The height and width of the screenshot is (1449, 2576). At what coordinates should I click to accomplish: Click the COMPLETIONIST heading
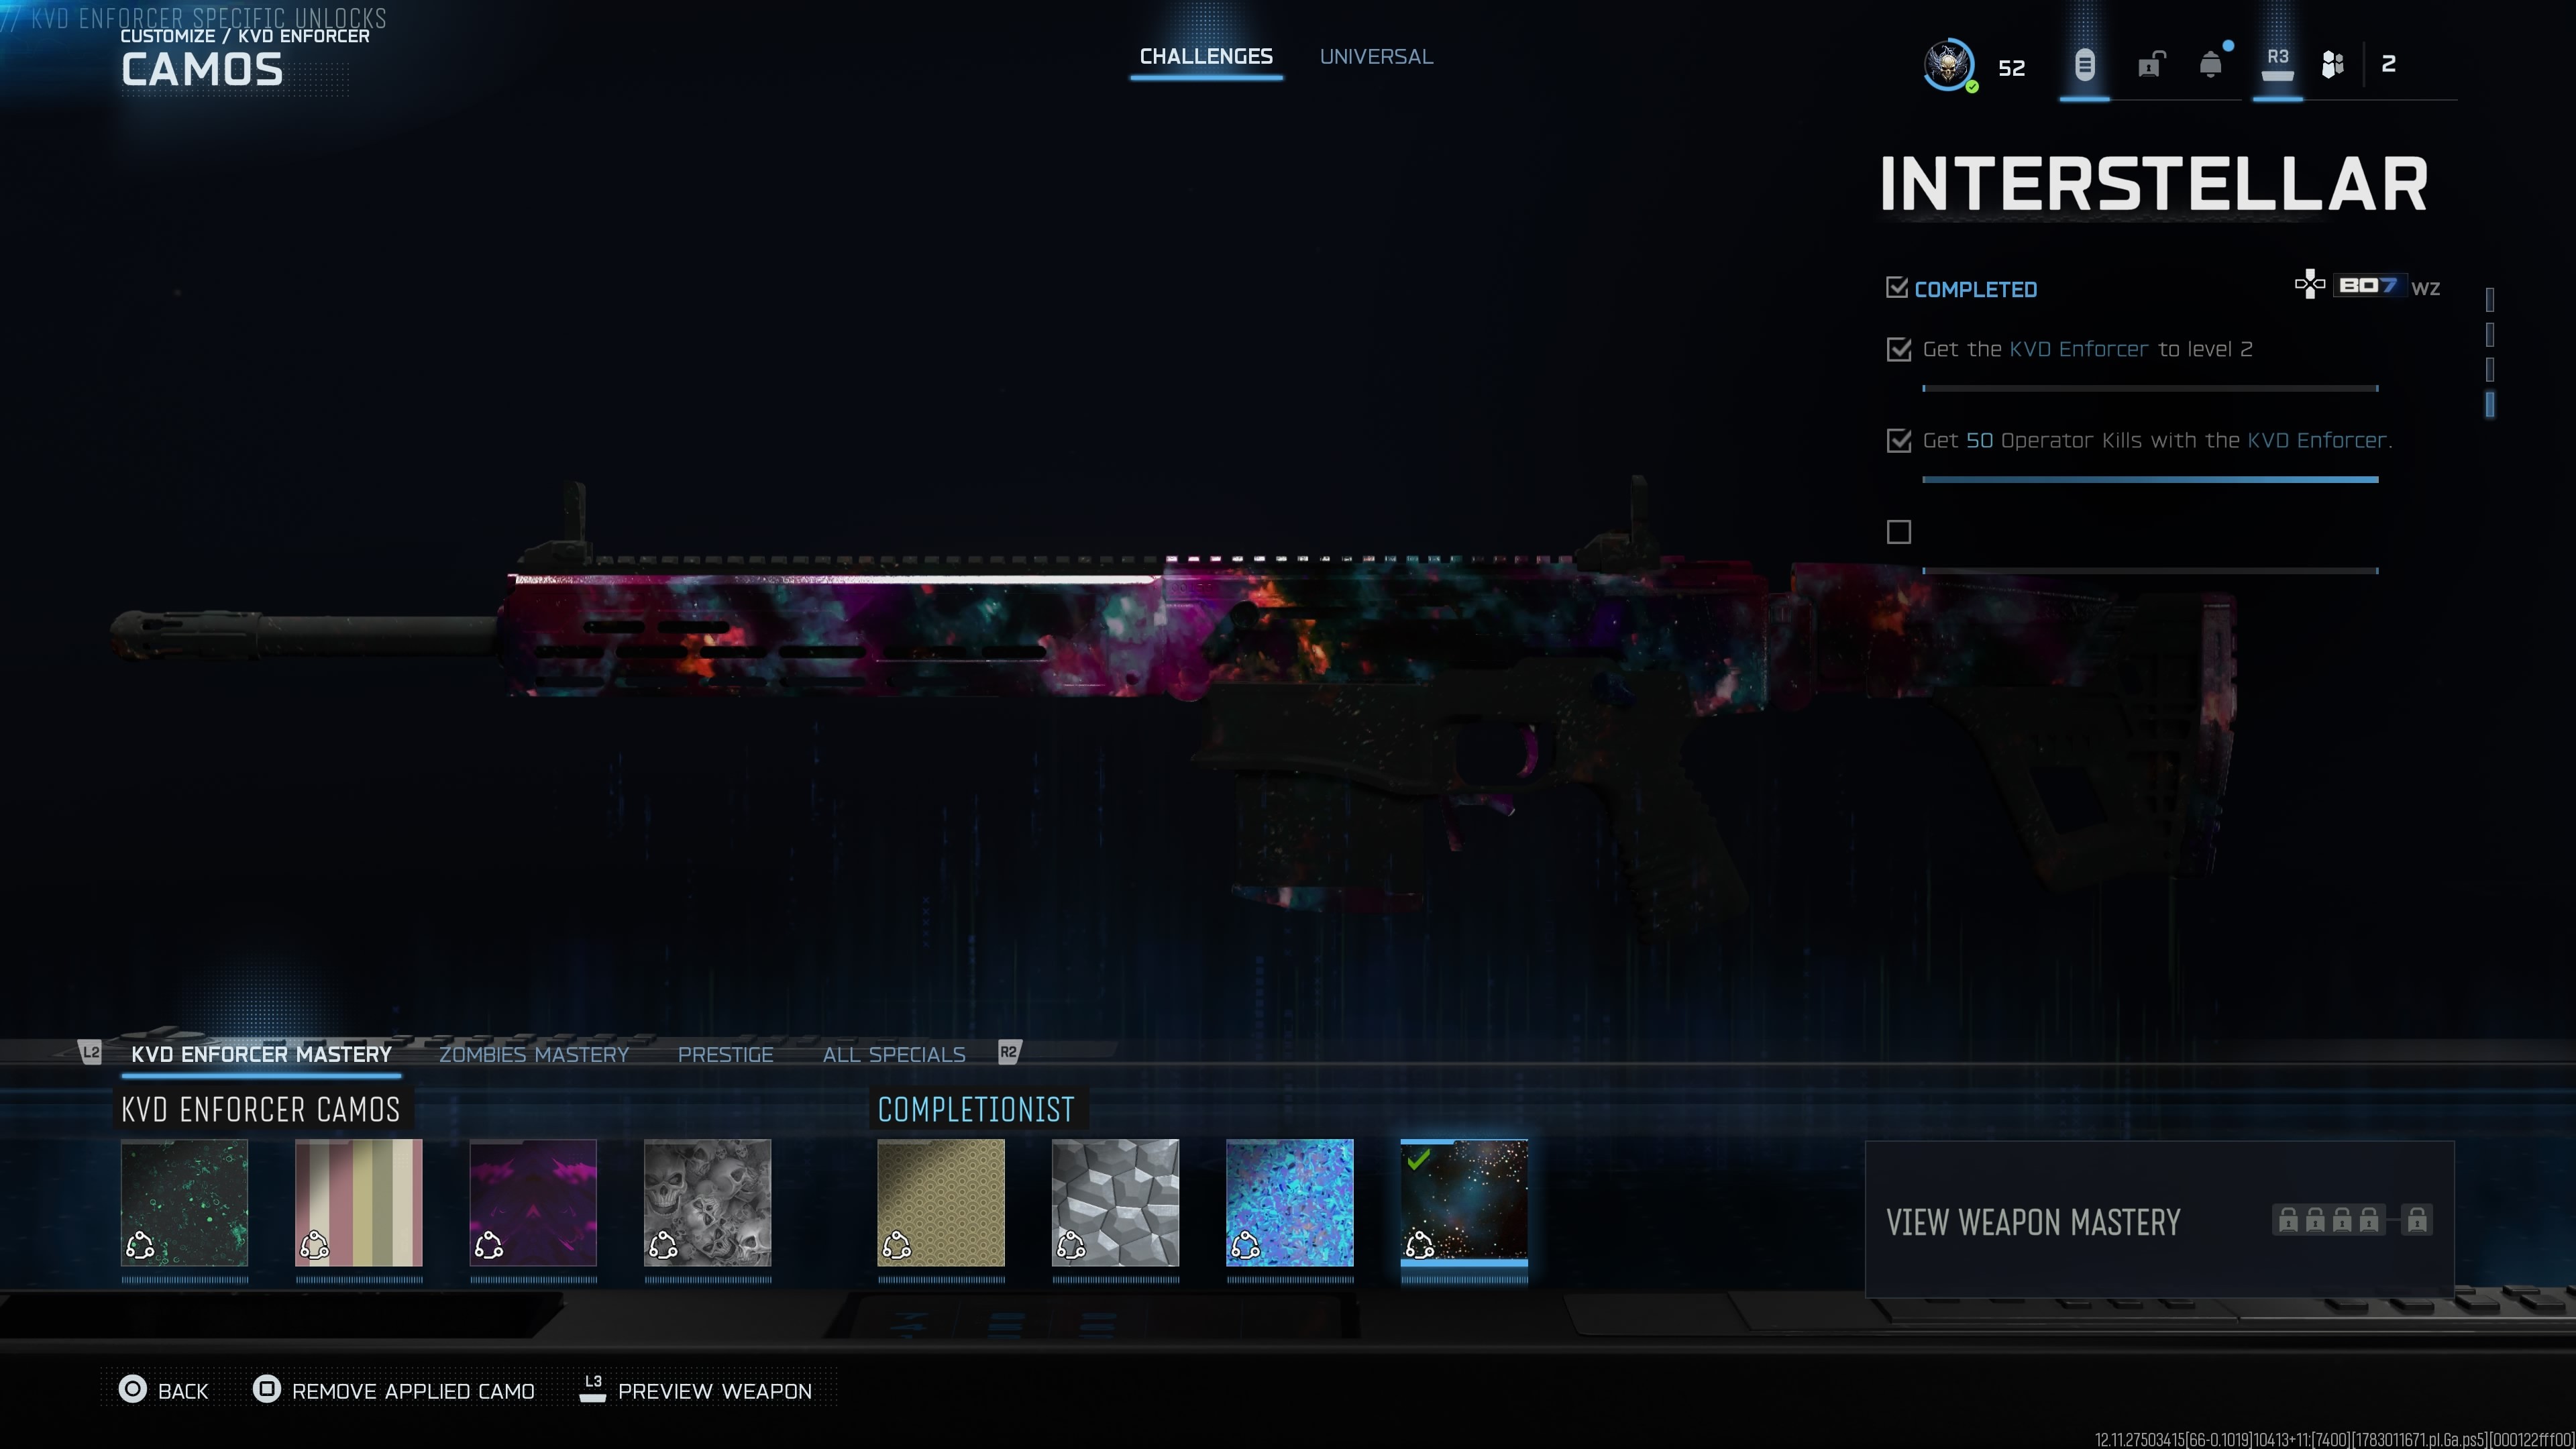pos(976,1109)
